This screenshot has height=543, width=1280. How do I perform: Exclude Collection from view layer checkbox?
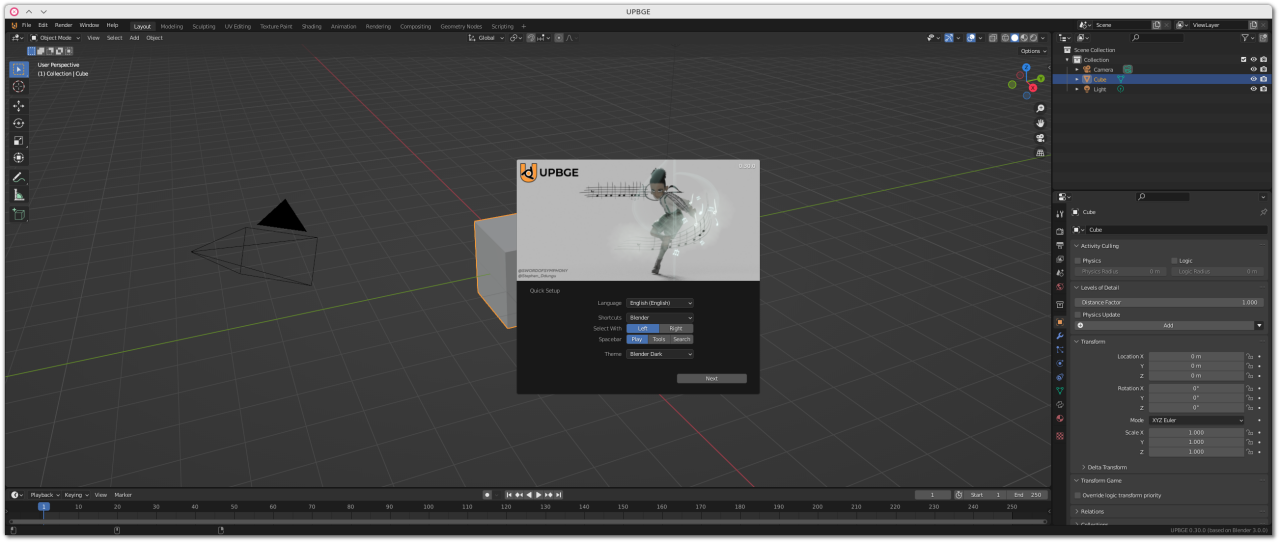[x=1243, y=59]
